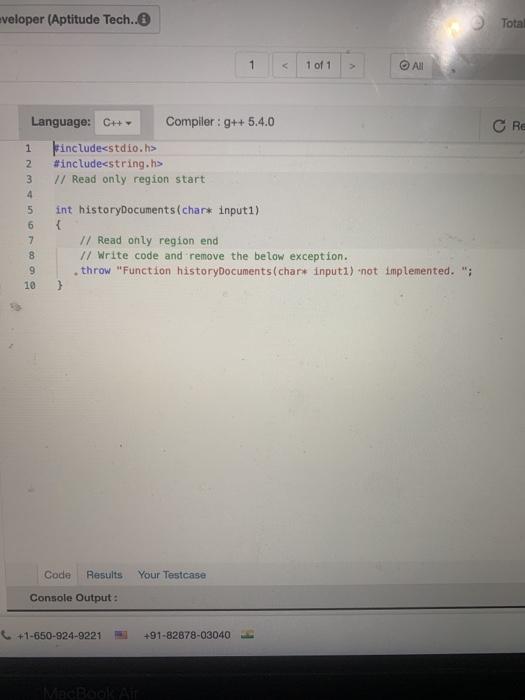Click phone number +1-650-924-9221
525x700 pixels.
(x=59, y=635)
